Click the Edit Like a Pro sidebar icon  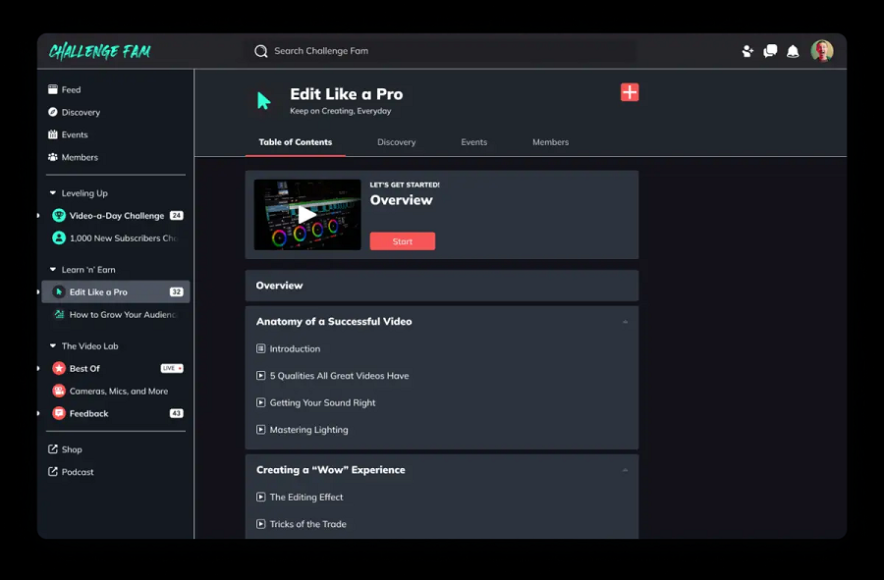(x=59, y=291)
